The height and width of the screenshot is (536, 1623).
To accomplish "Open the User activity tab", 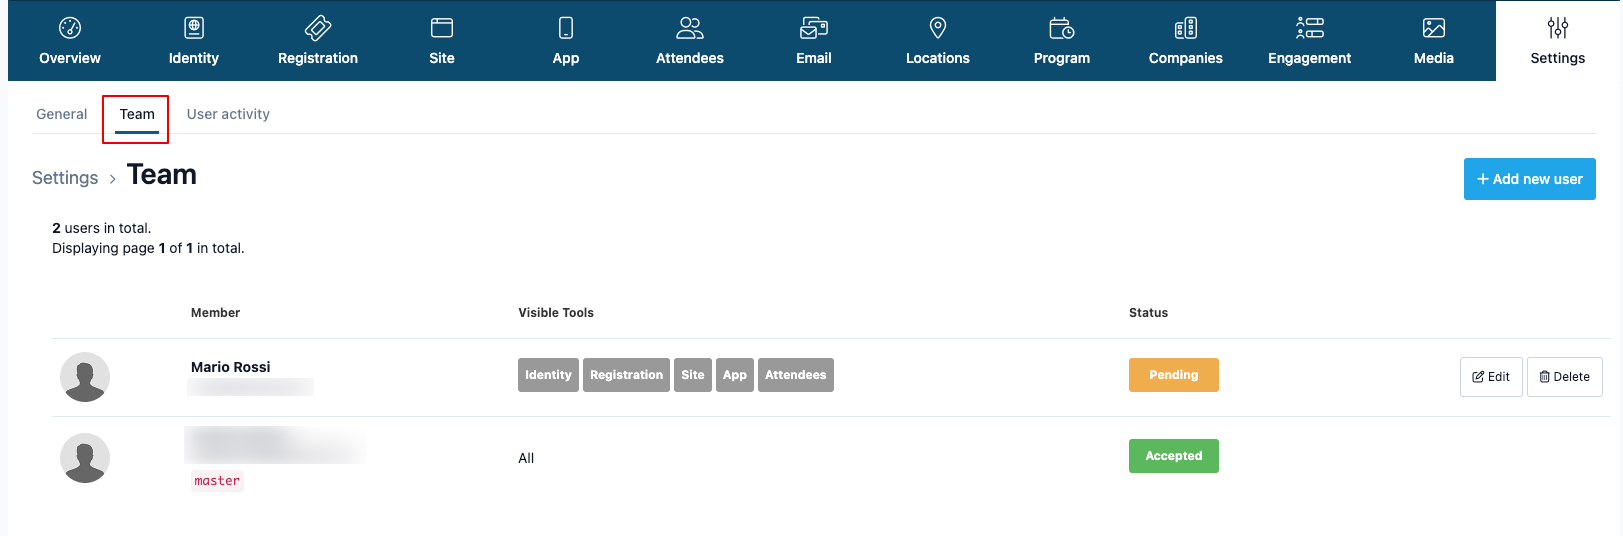I will pyautogui.click(x=228, y=114).
